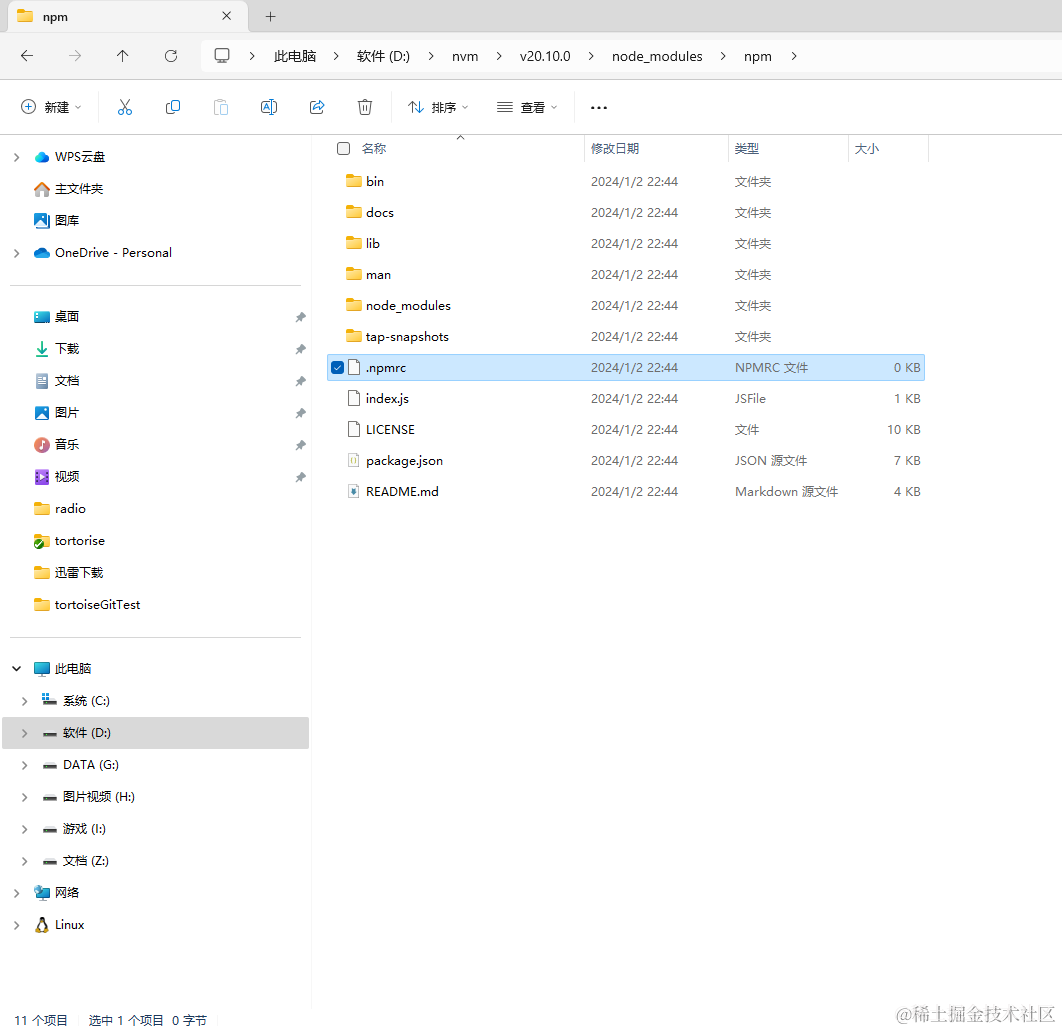
Task: Switch to the npm tab
Action: pyautogui.click(x=110, y=16)
